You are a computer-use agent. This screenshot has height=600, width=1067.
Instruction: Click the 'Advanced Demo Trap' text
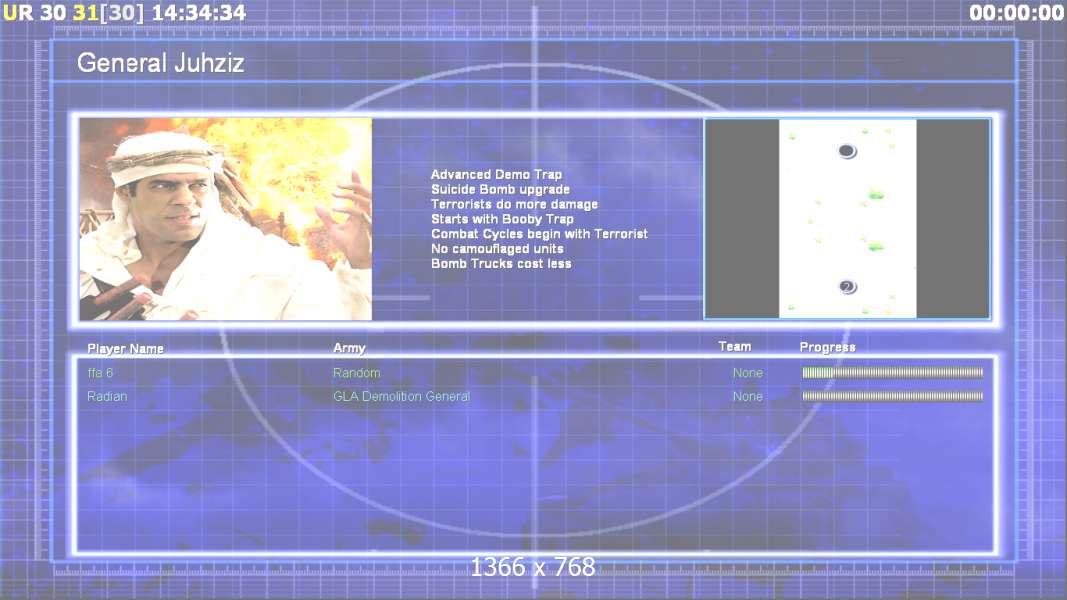coord(496,174)
